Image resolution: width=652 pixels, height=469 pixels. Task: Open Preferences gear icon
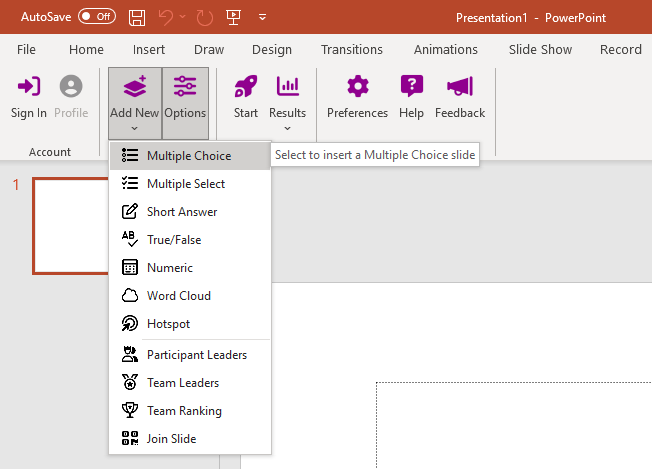[358, 86]
